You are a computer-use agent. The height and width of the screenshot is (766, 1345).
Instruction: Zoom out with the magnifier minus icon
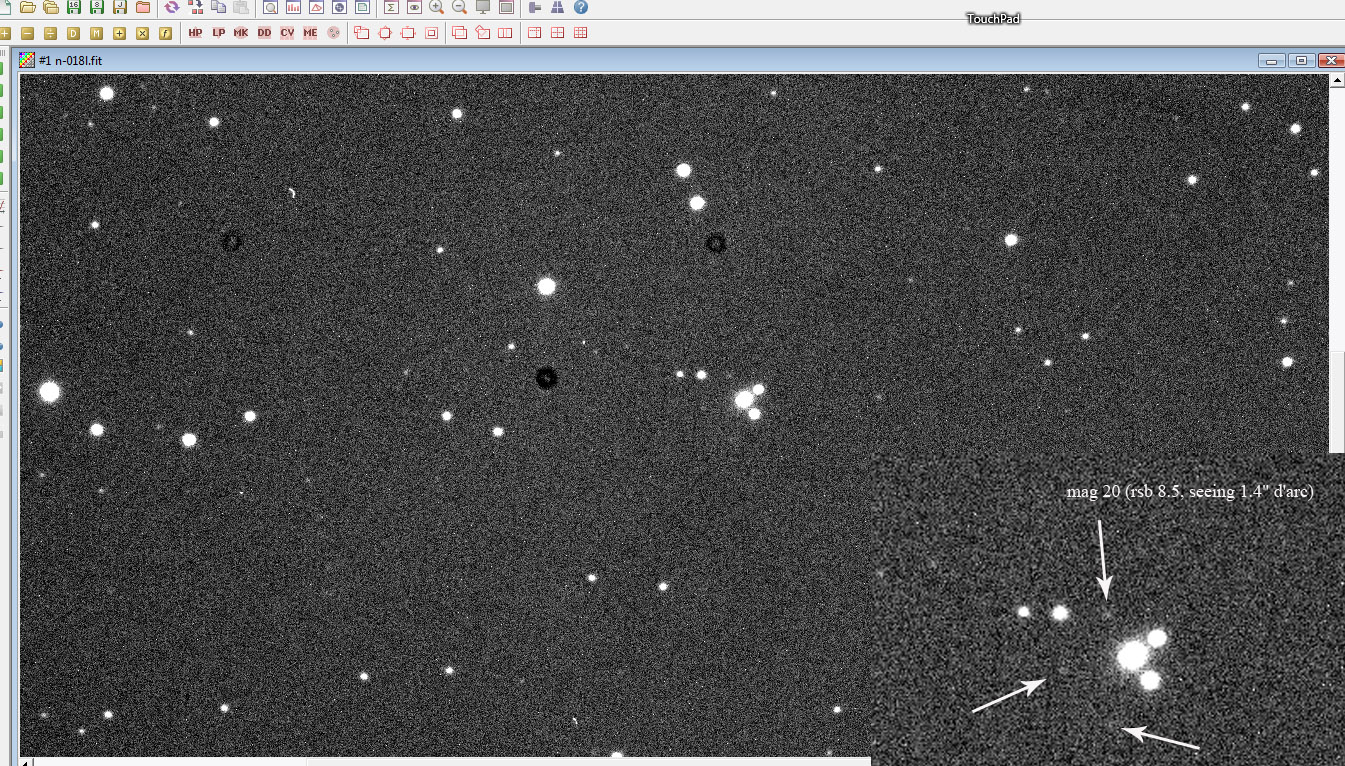tap(460, 7)
